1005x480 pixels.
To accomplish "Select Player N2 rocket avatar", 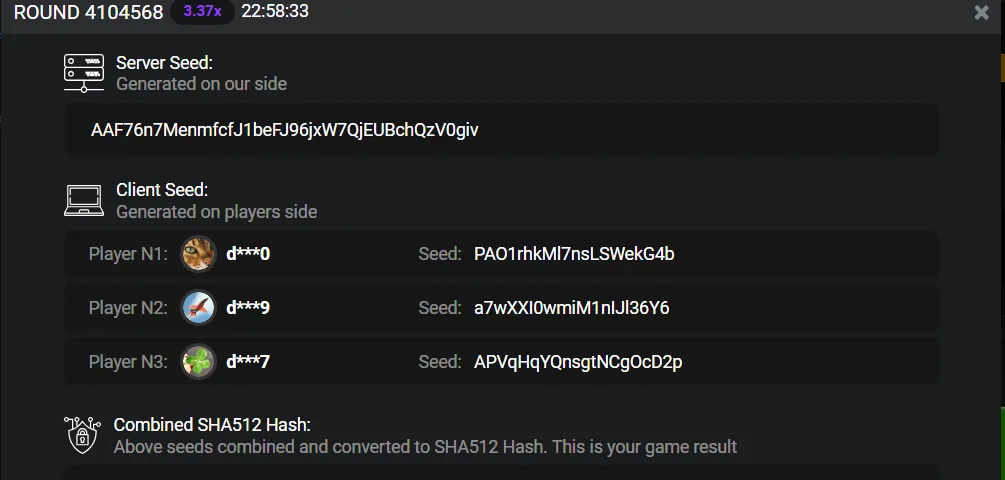I will [198, 308].
